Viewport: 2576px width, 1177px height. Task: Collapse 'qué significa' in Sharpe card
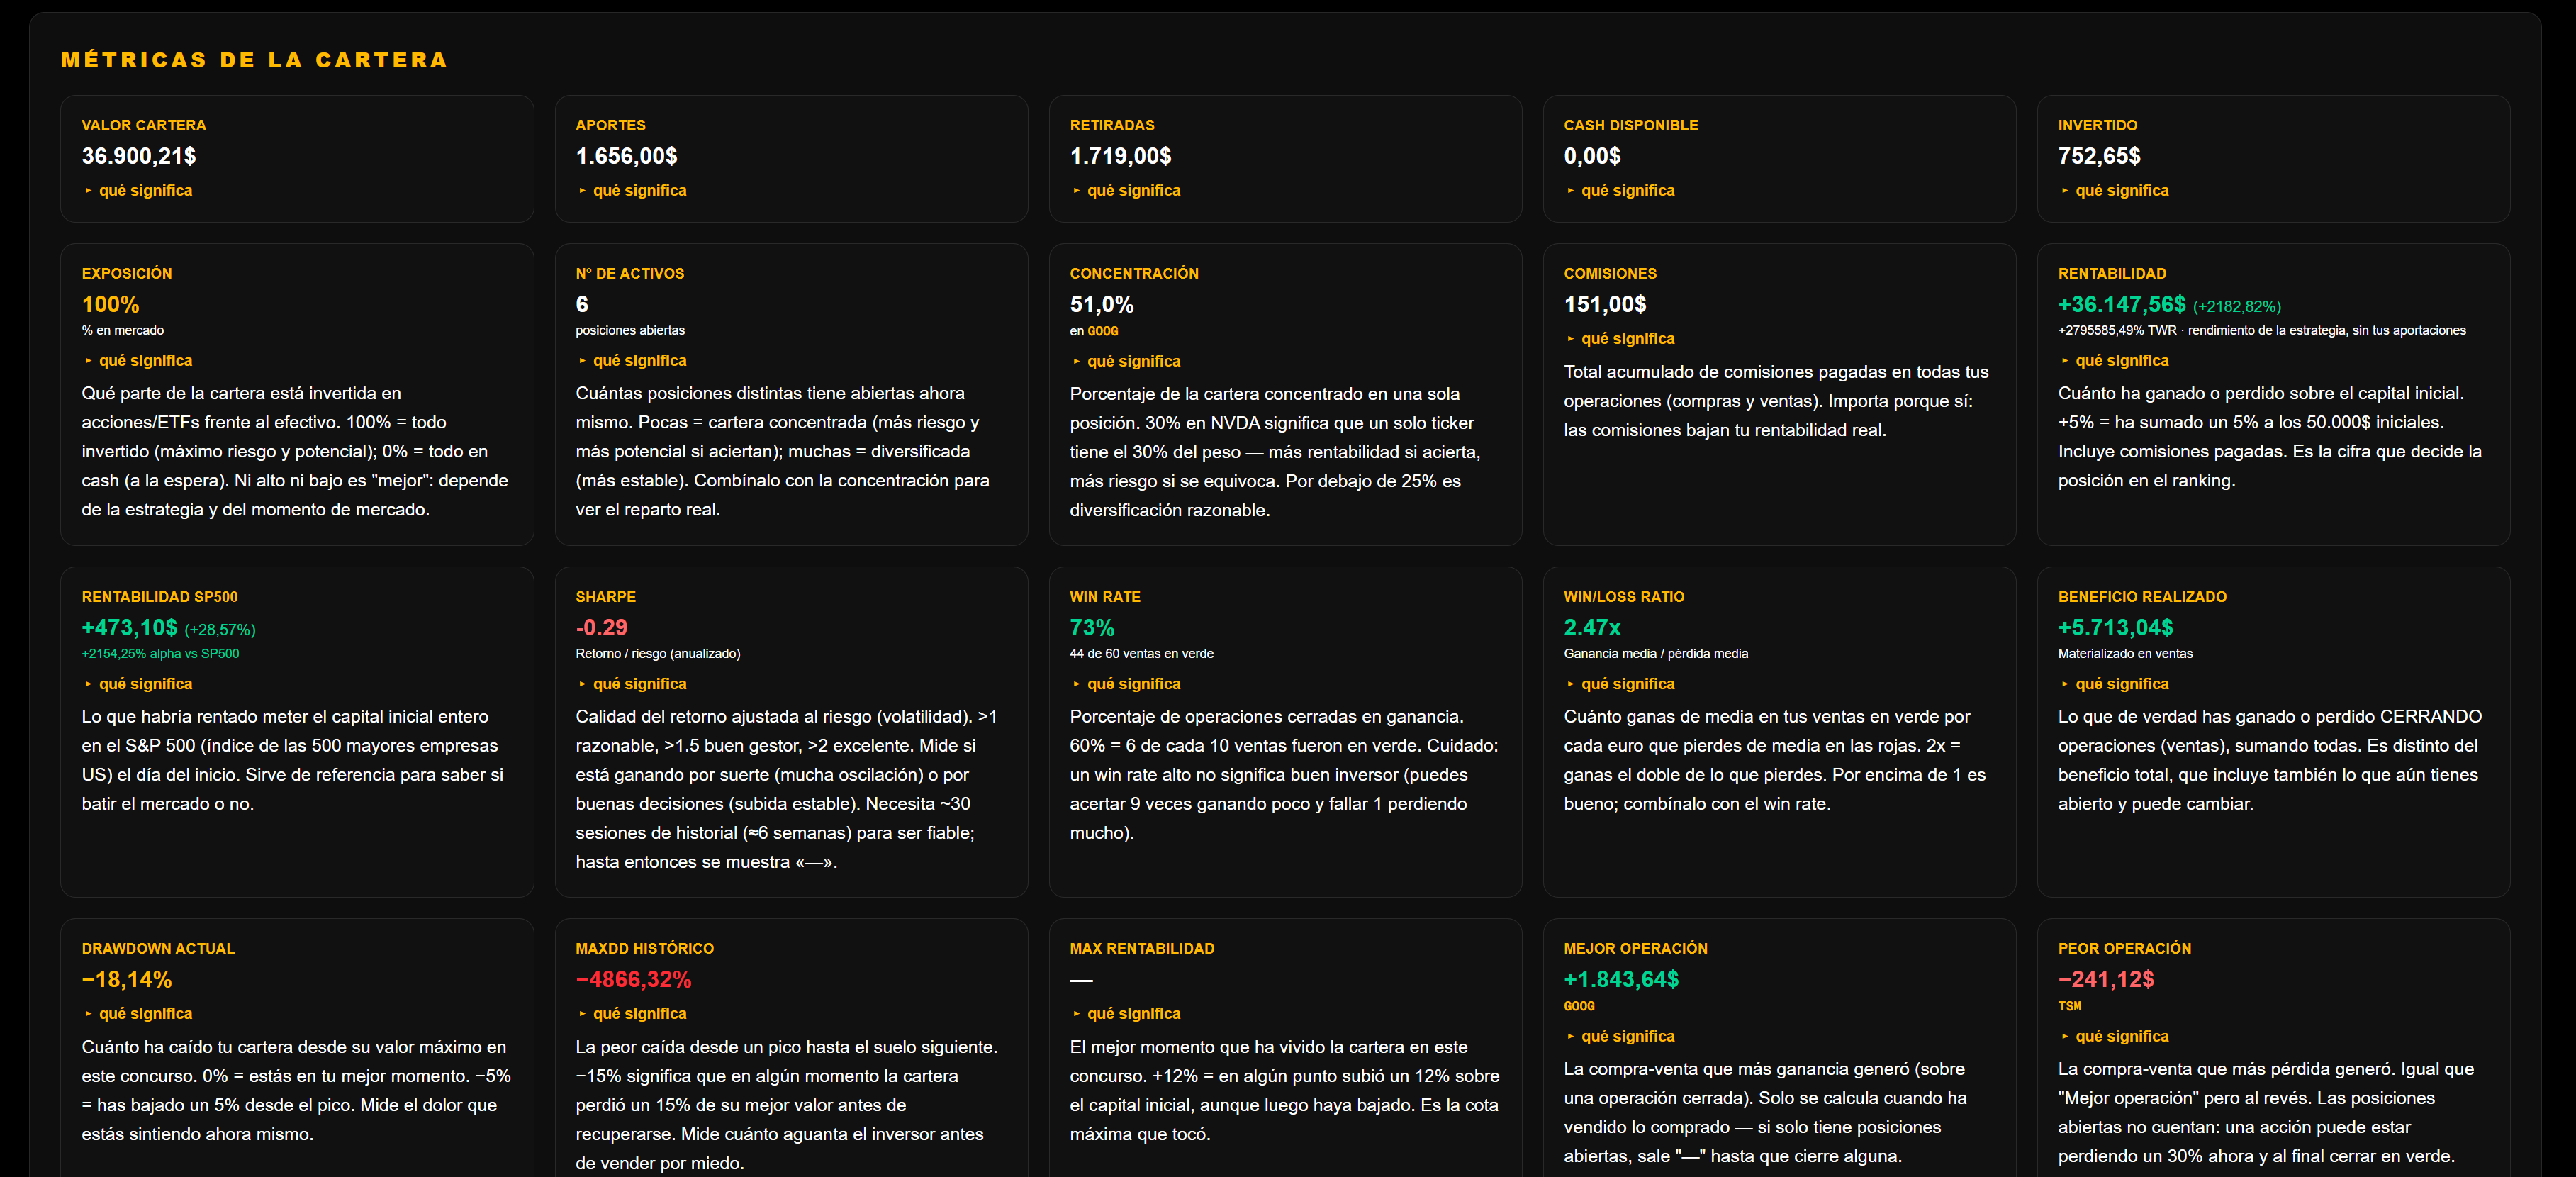point(632,684)
